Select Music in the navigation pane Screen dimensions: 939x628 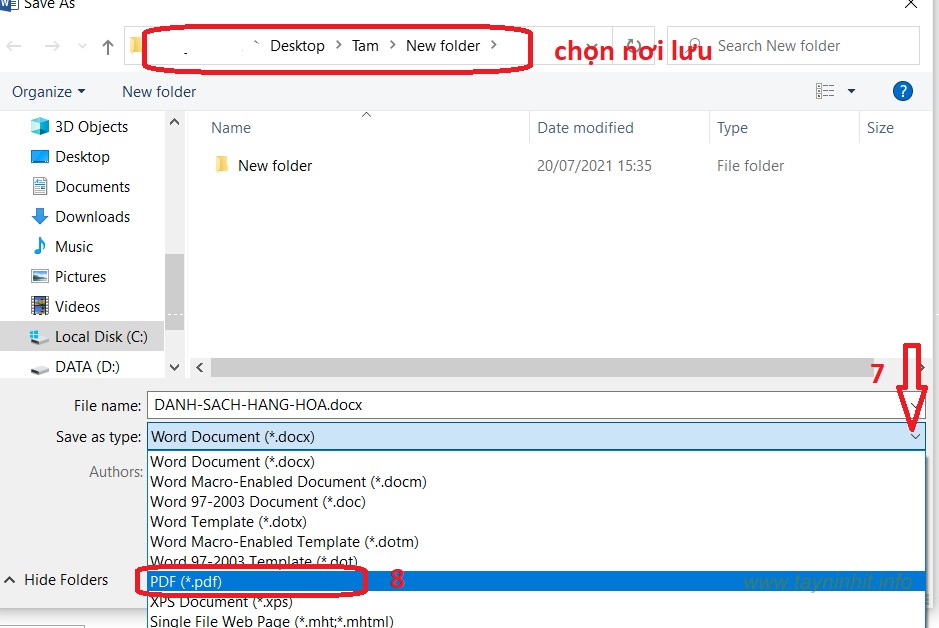tap(74, 247)
